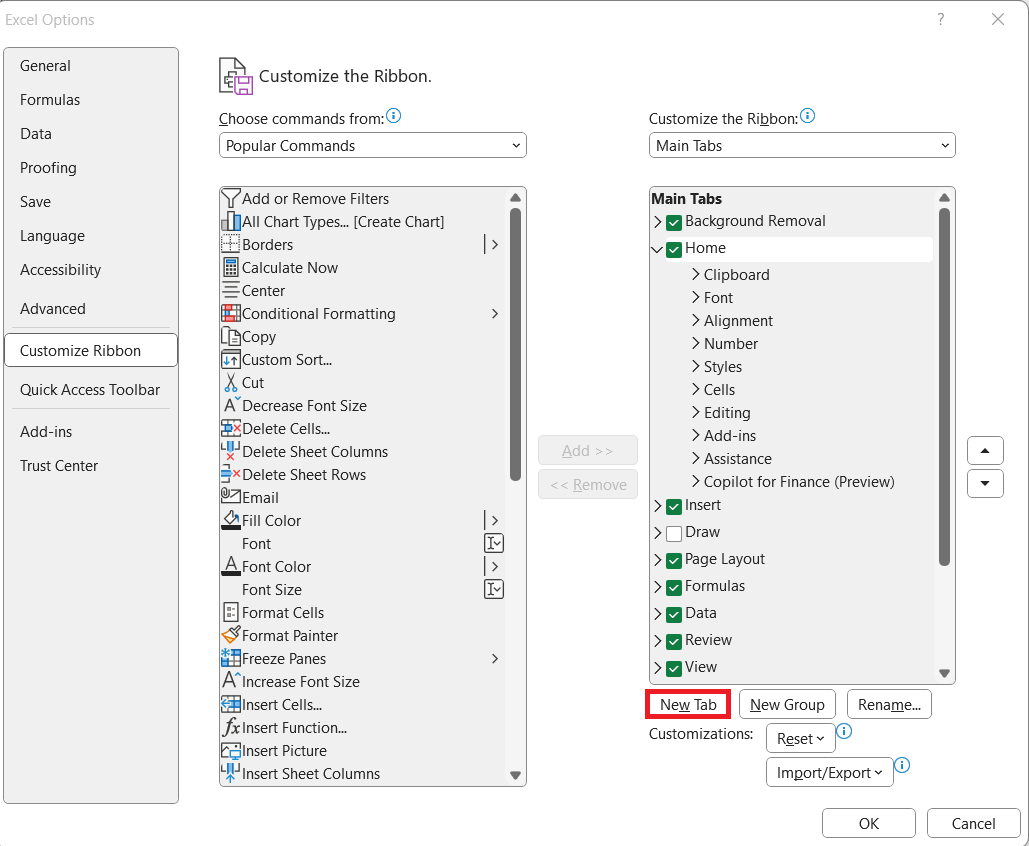
Task: Click info icon beside Customize the Ribbon label
Action: coord(807,116)
